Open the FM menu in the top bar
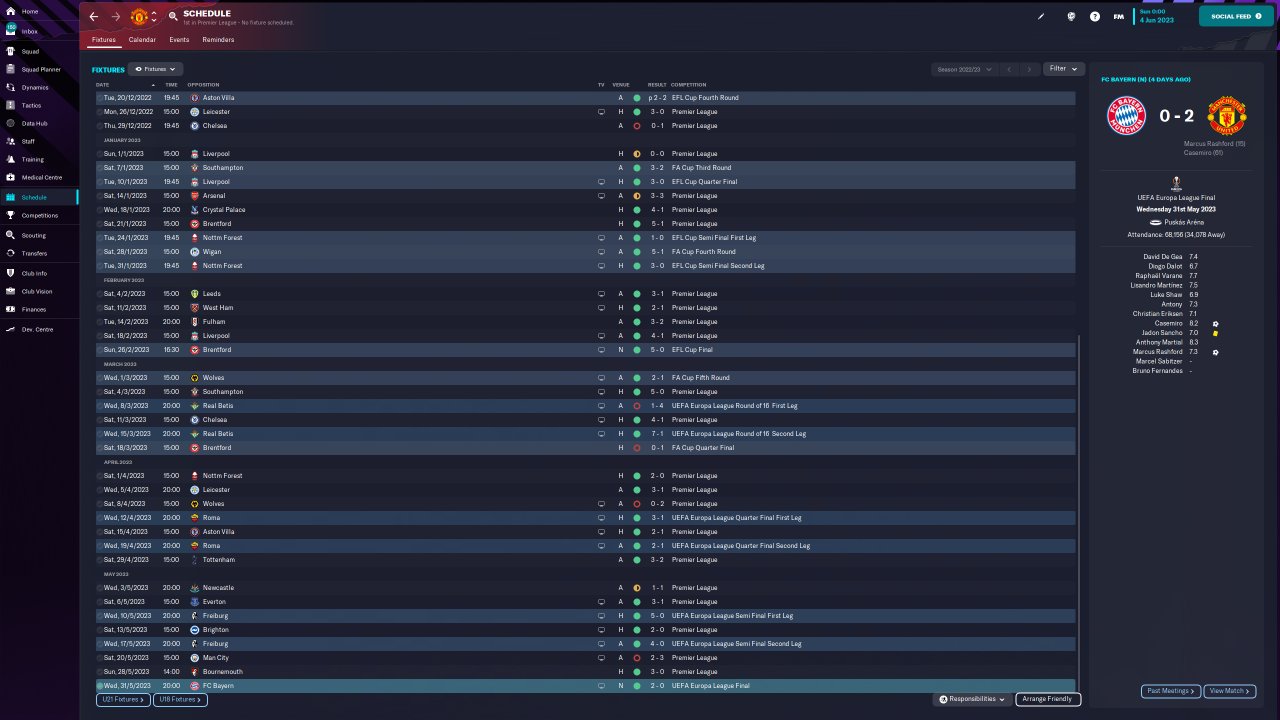1280x720 pixels. [1119, 16]
